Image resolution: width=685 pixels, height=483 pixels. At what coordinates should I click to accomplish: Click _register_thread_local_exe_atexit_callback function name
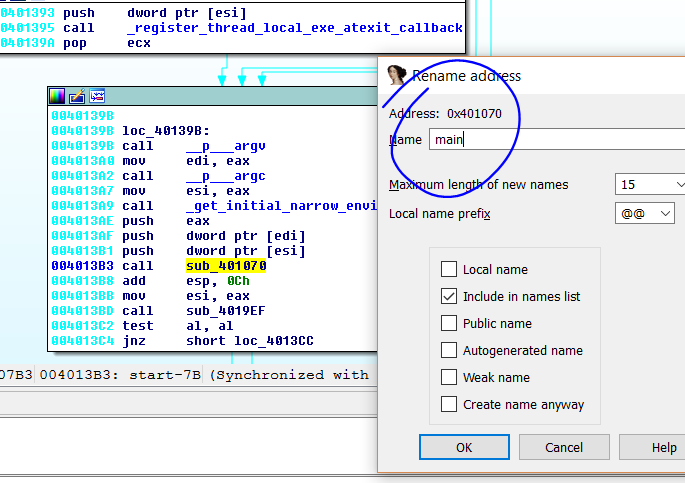pos(294,28)
